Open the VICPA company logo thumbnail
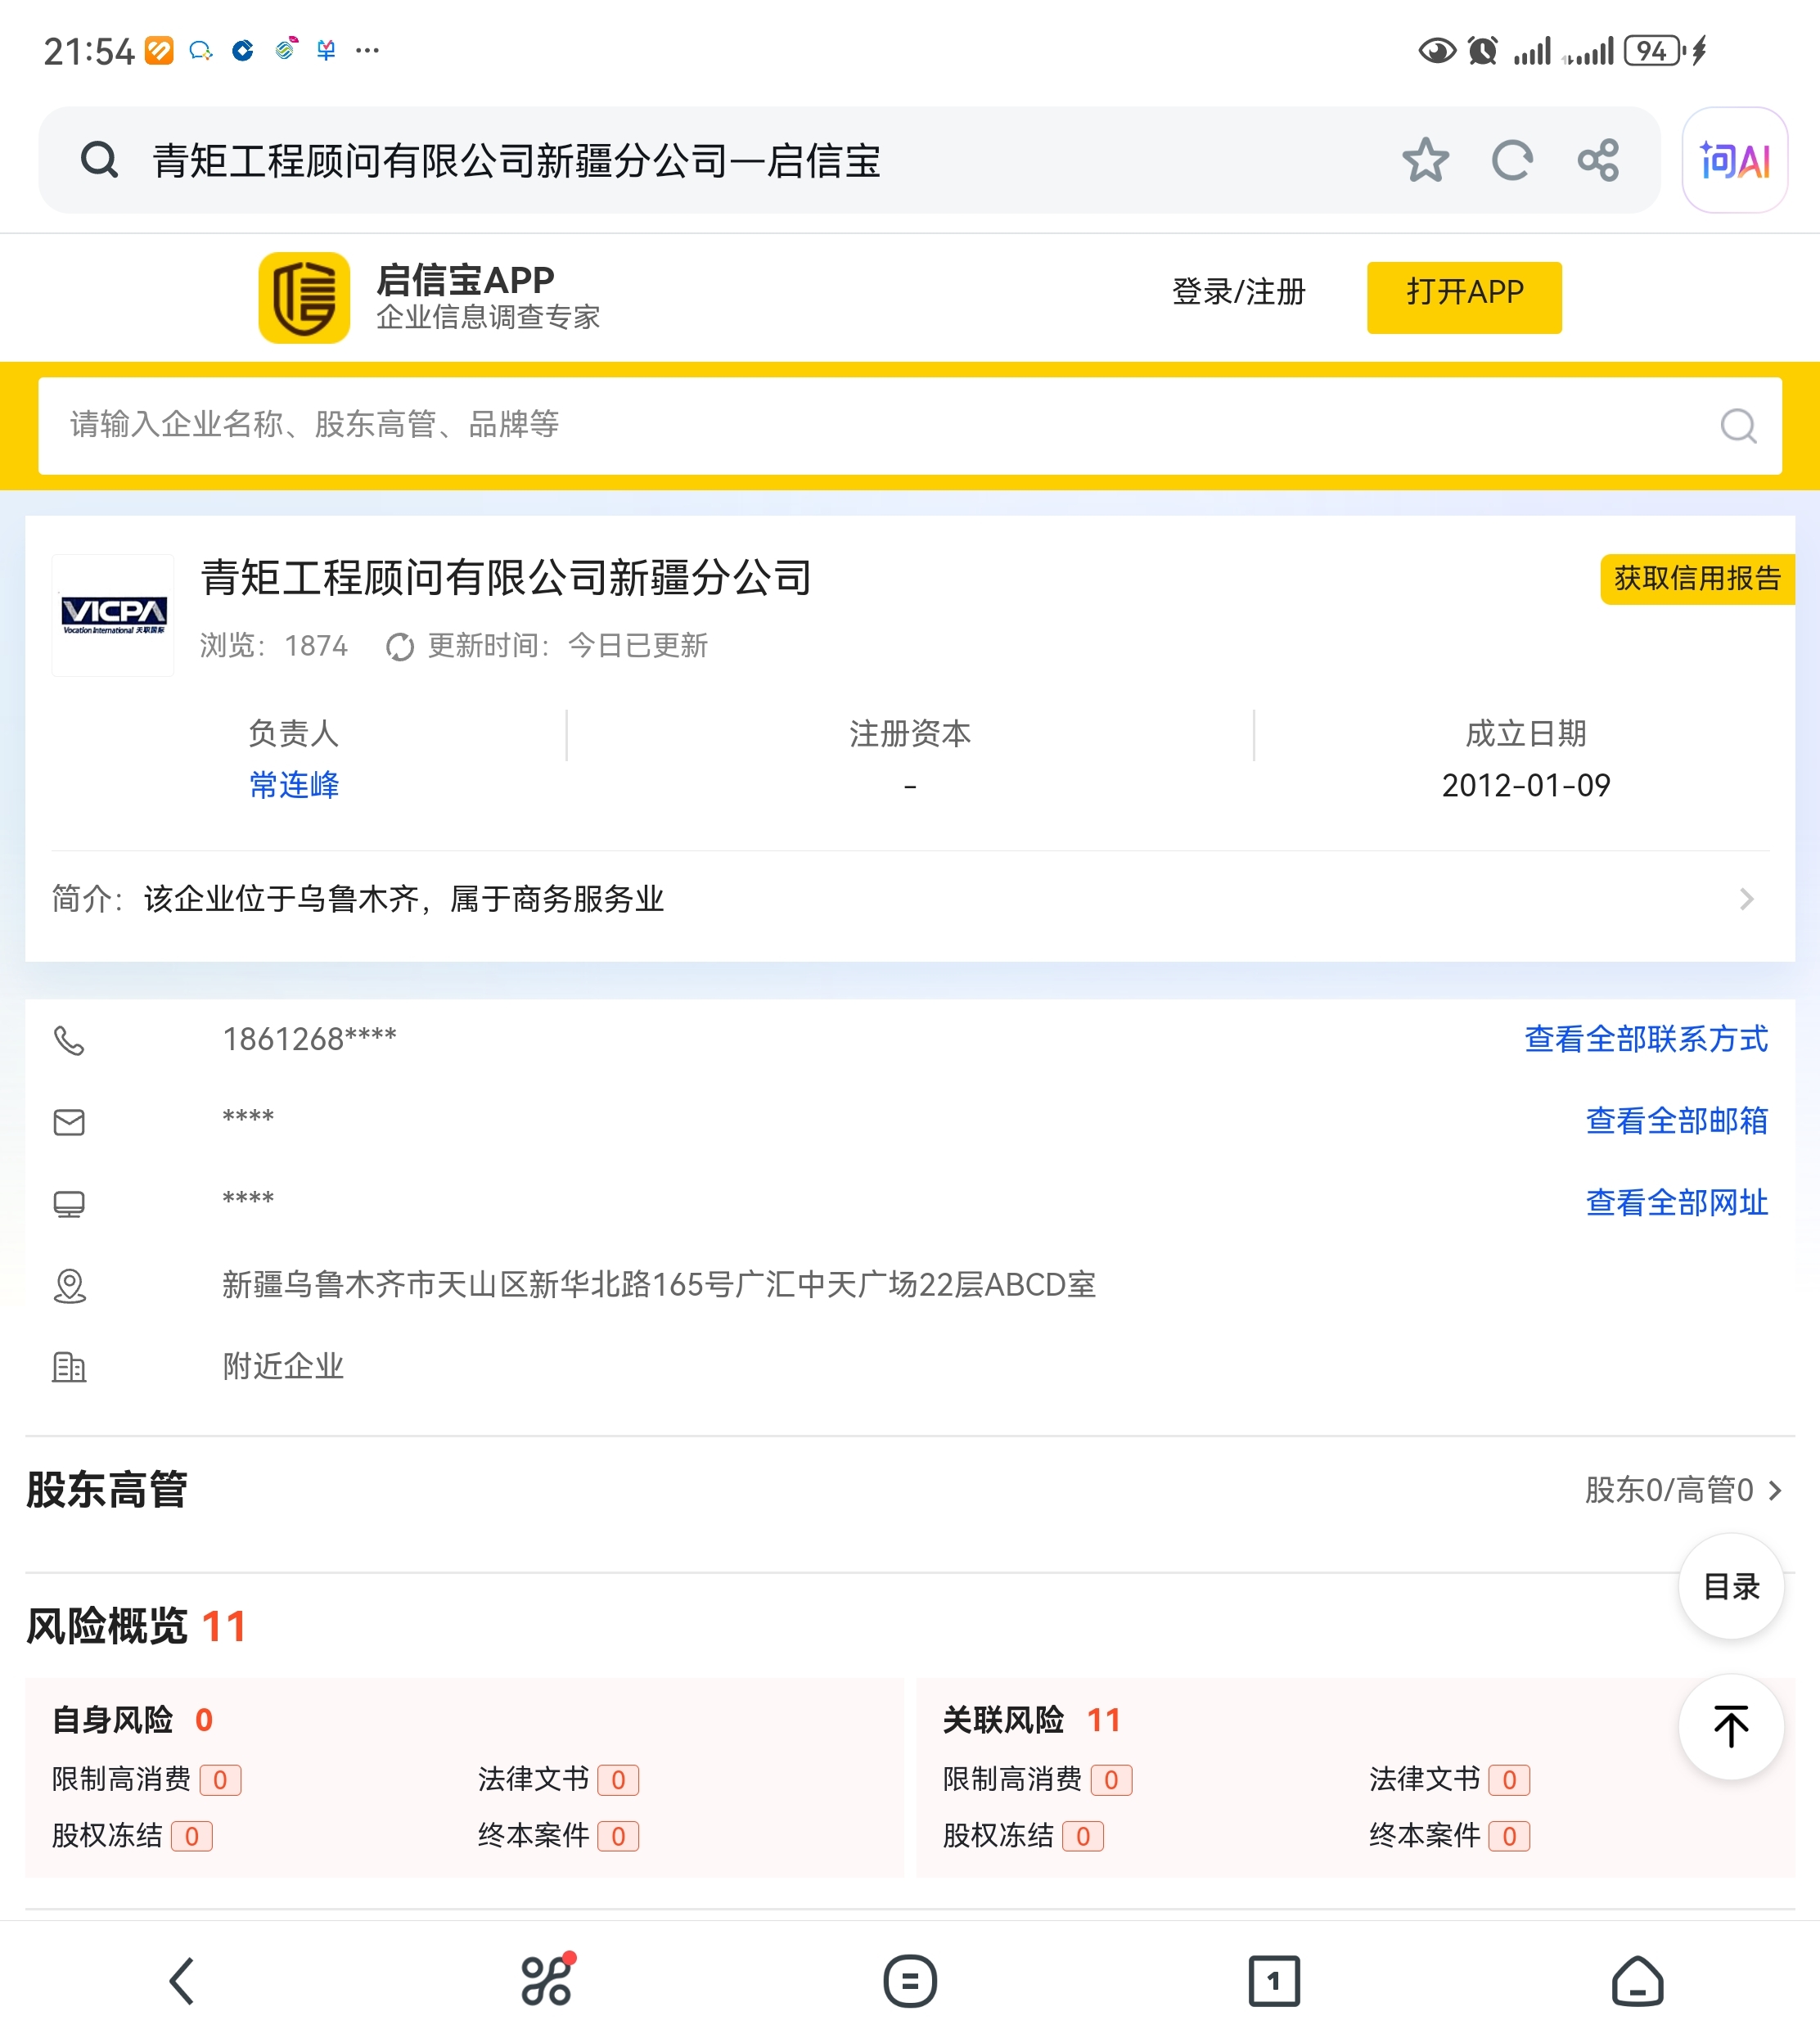The width and height of the screenshot is (1820, 2043). 113,615
